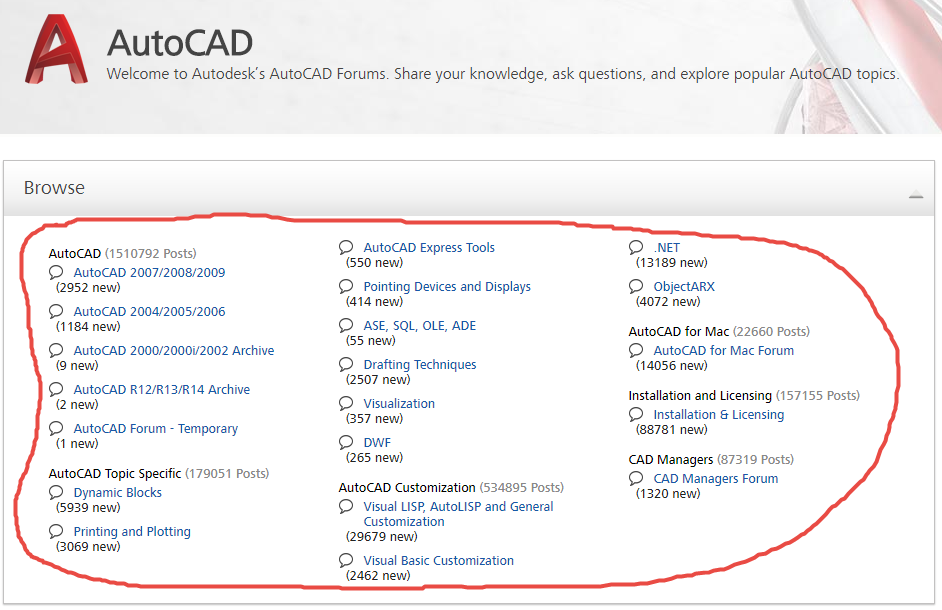Click speech bubble beside AutoCAD Express Tools
Screen dimensions: 942x610
[345, 248]
